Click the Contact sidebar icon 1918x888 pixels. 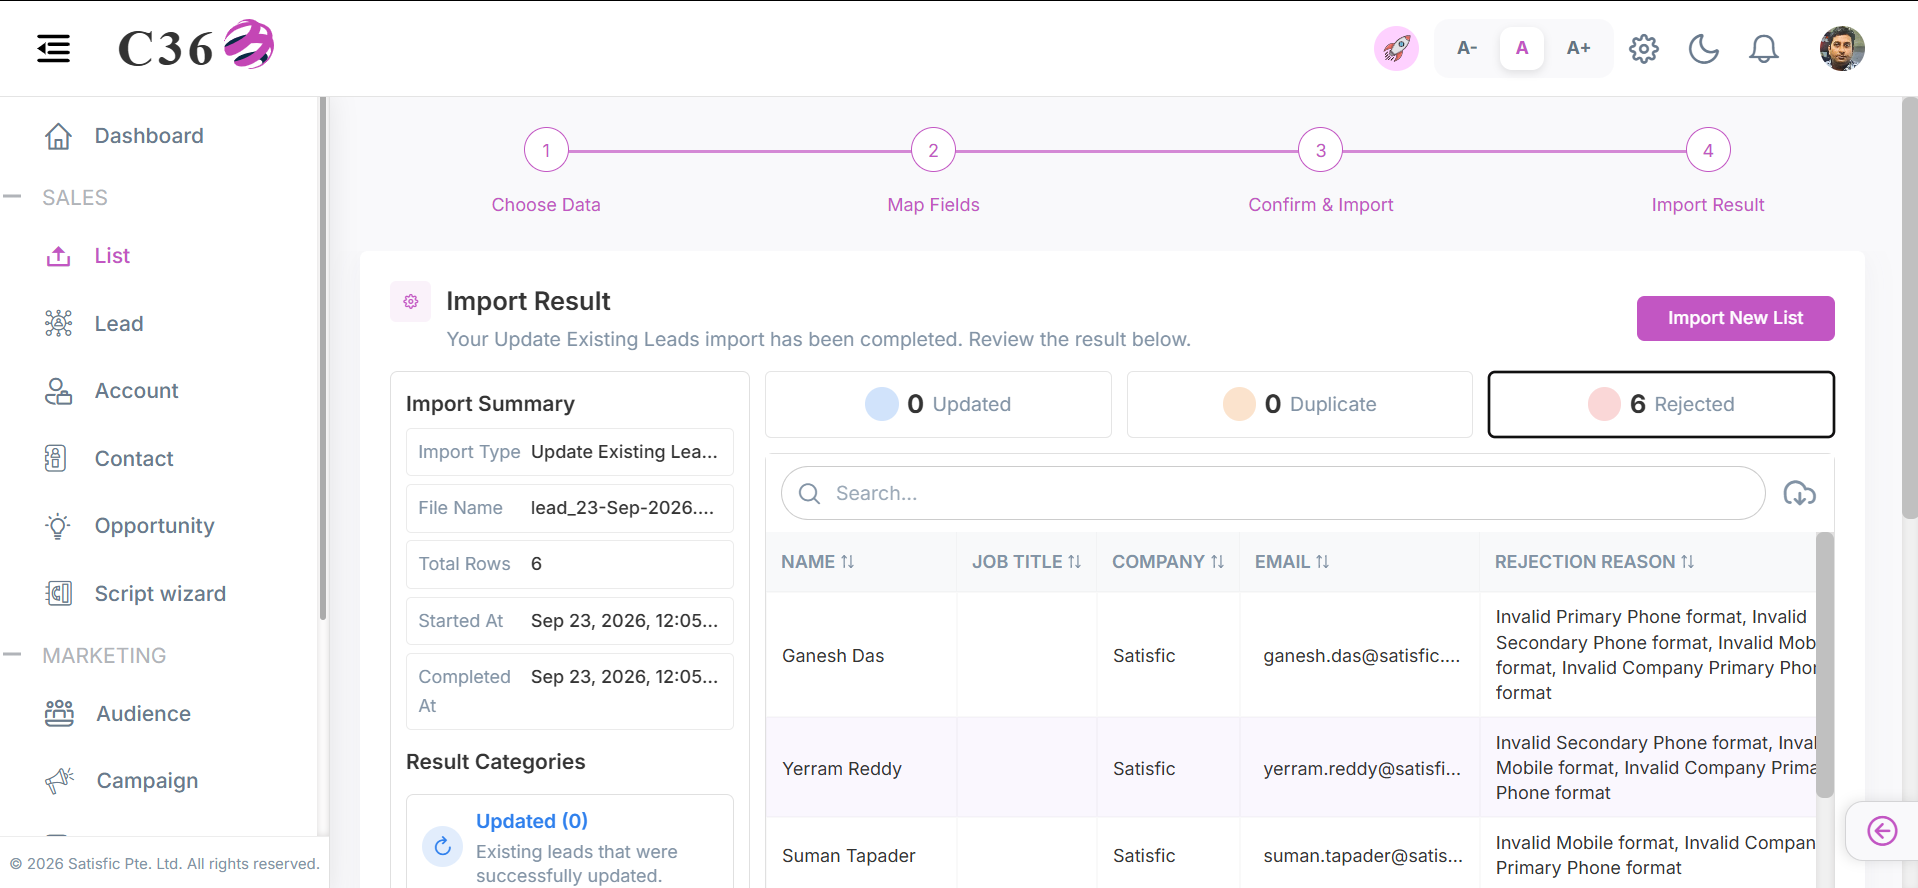pyautogui.click(x=58, y=458)
